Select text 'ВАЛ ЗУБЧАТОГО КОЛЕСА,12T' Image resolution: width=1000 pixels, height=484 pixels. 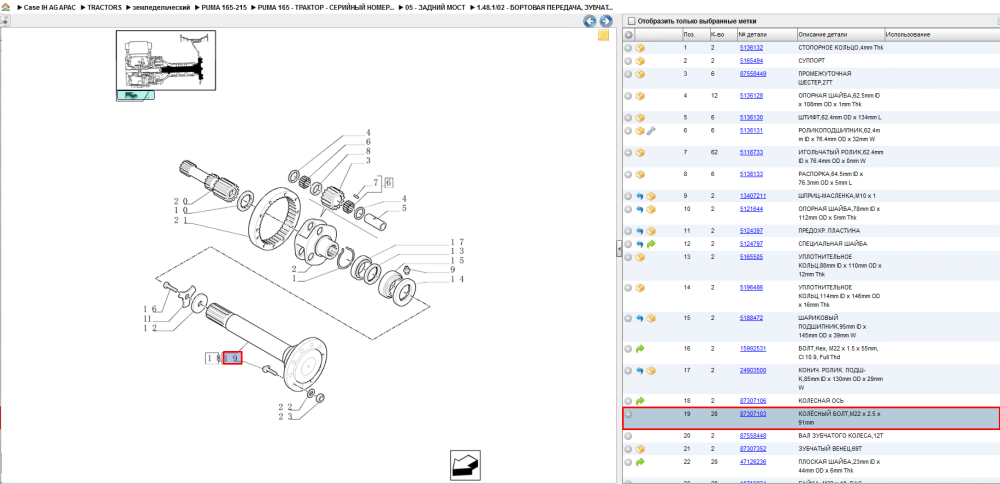click(x=840, y=436)
